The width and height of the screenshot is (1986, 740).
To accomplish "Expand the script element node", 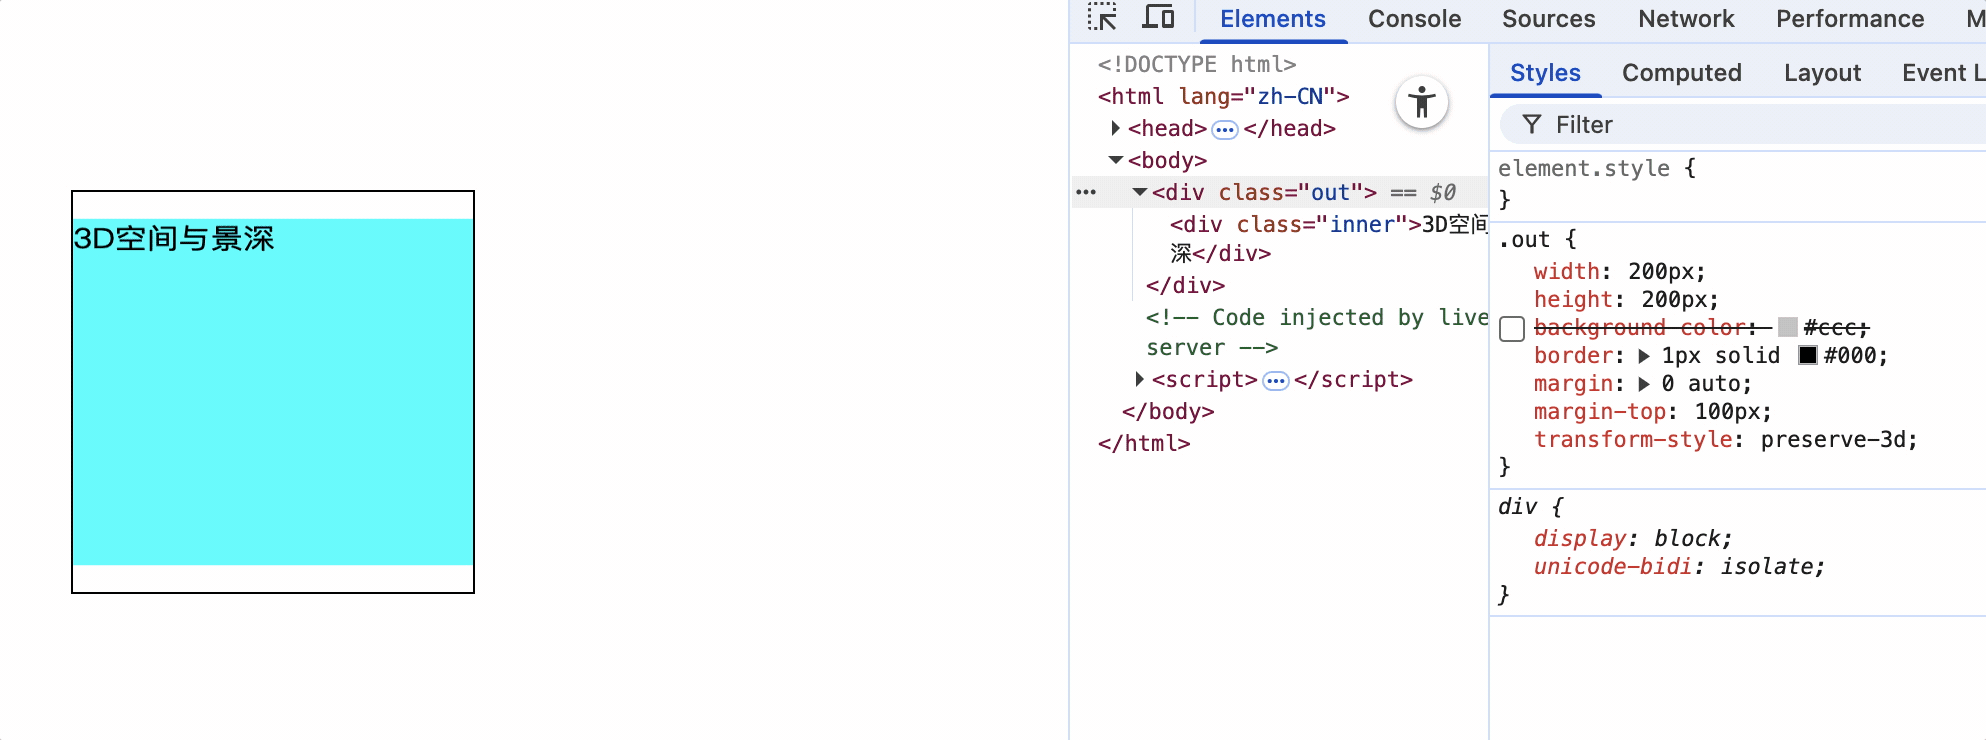I will click(1139, 379).
